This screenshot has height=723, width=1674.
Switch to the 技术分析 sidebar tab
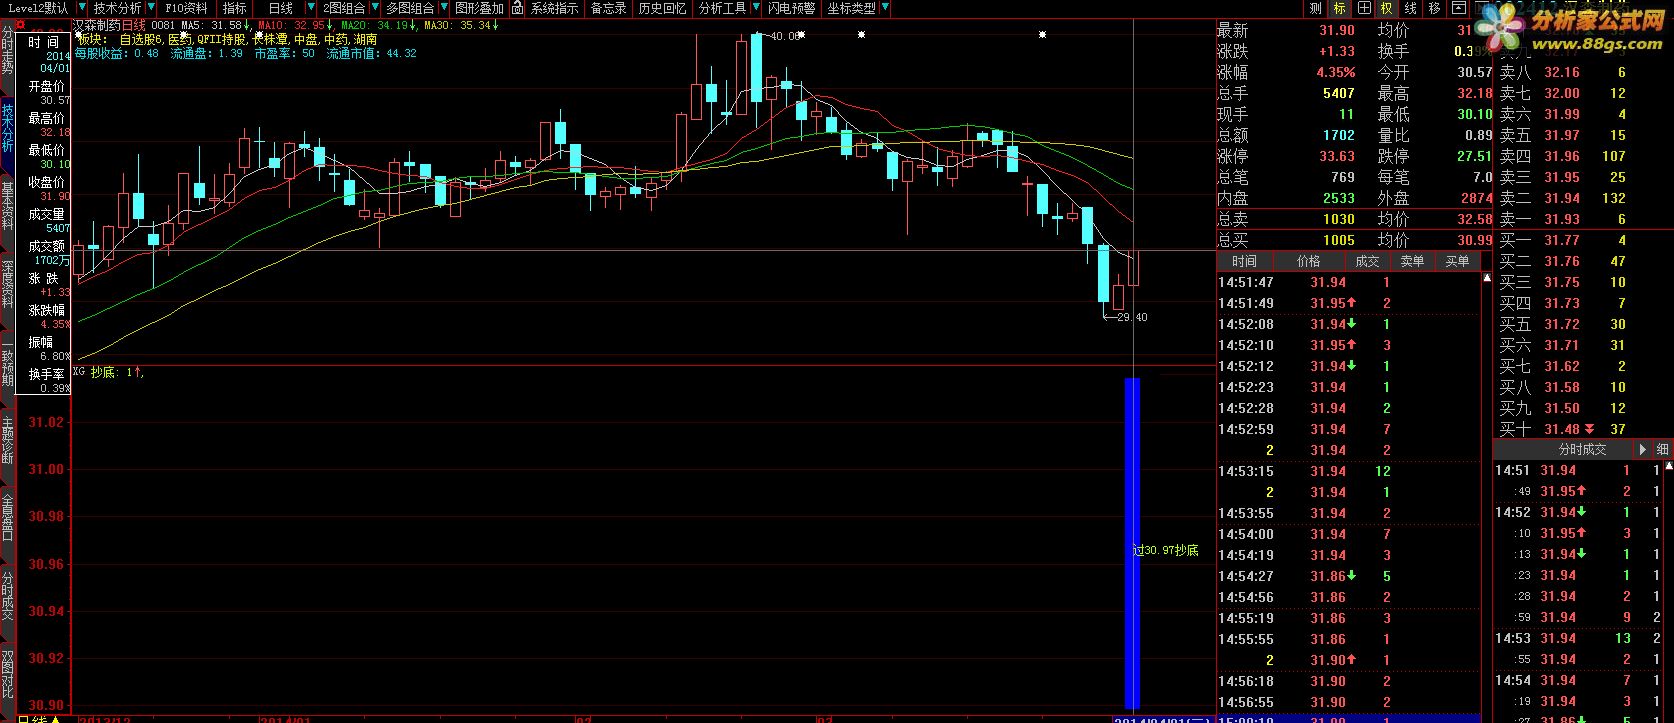[7, 127]
